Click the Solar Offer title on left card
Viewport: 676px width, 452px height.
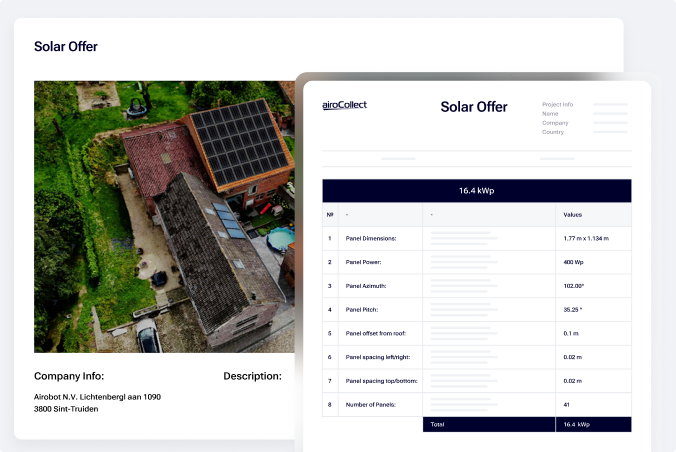pos(66,46)
